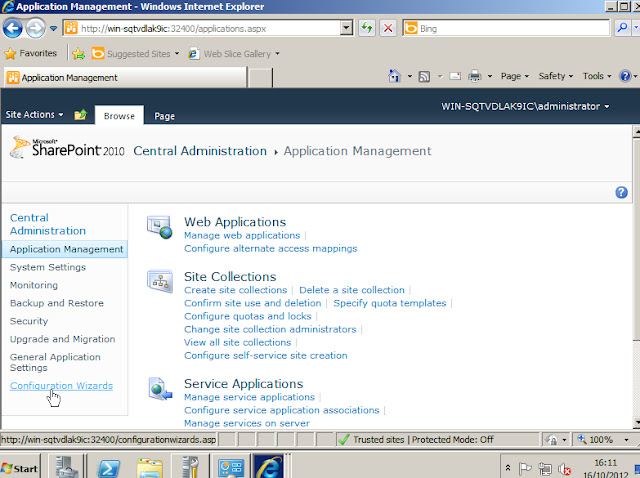Click the RSS feeds icon
The height and width of the screenshot is (478, 640).
[424, 76]
